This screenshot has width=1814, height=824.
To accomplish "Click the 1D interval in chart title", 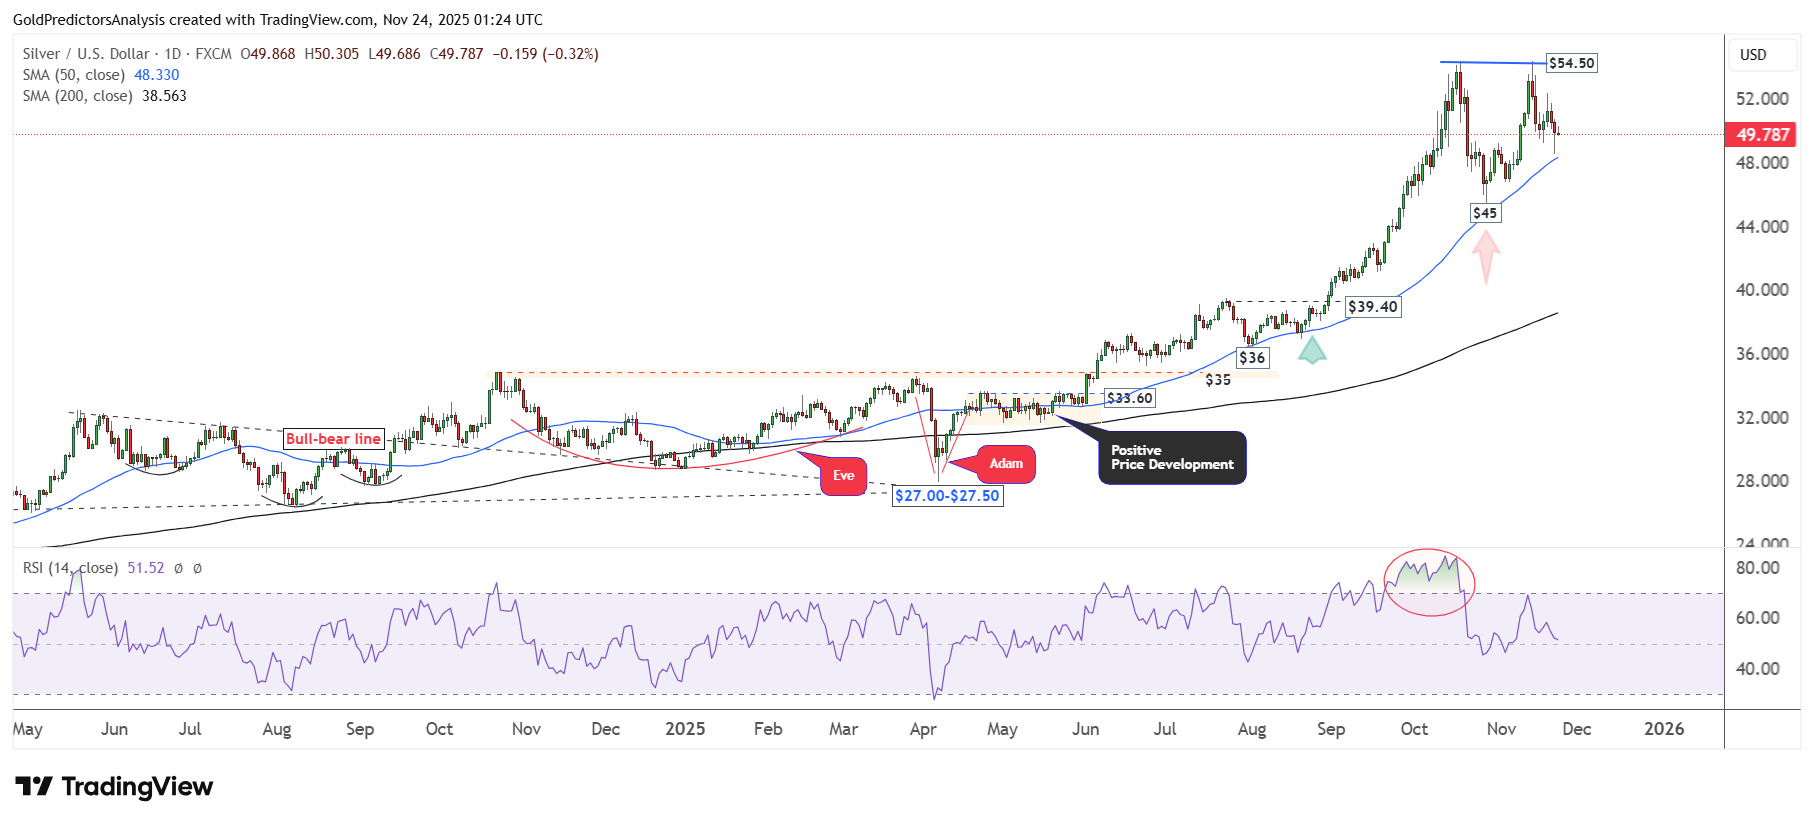I will (x=173, y=54).
